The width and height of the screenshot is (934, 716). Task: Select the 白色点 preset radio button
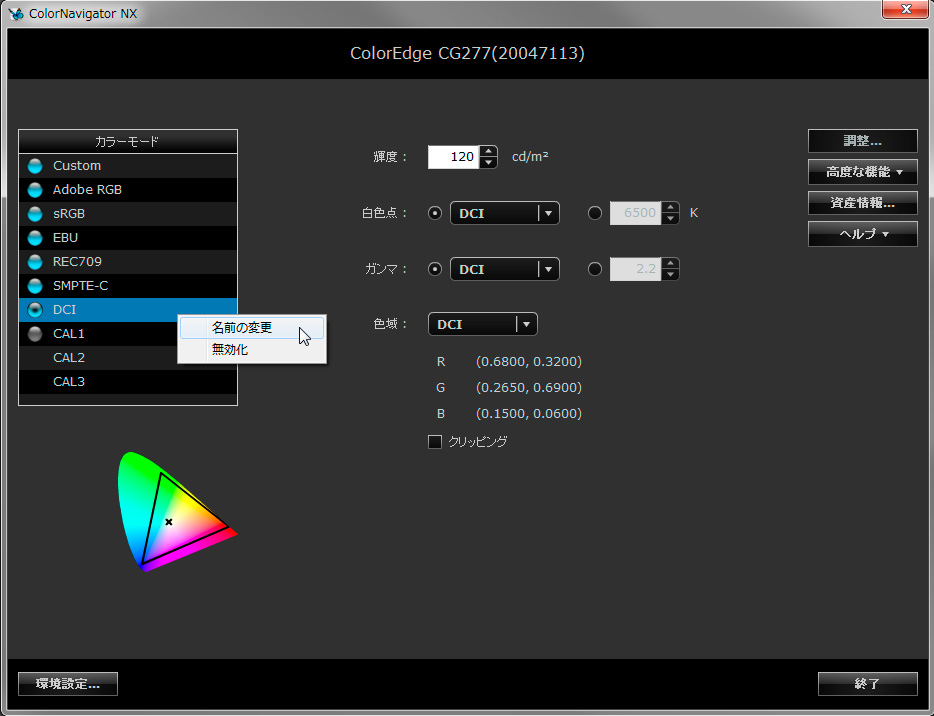click(x=435, y=213)
